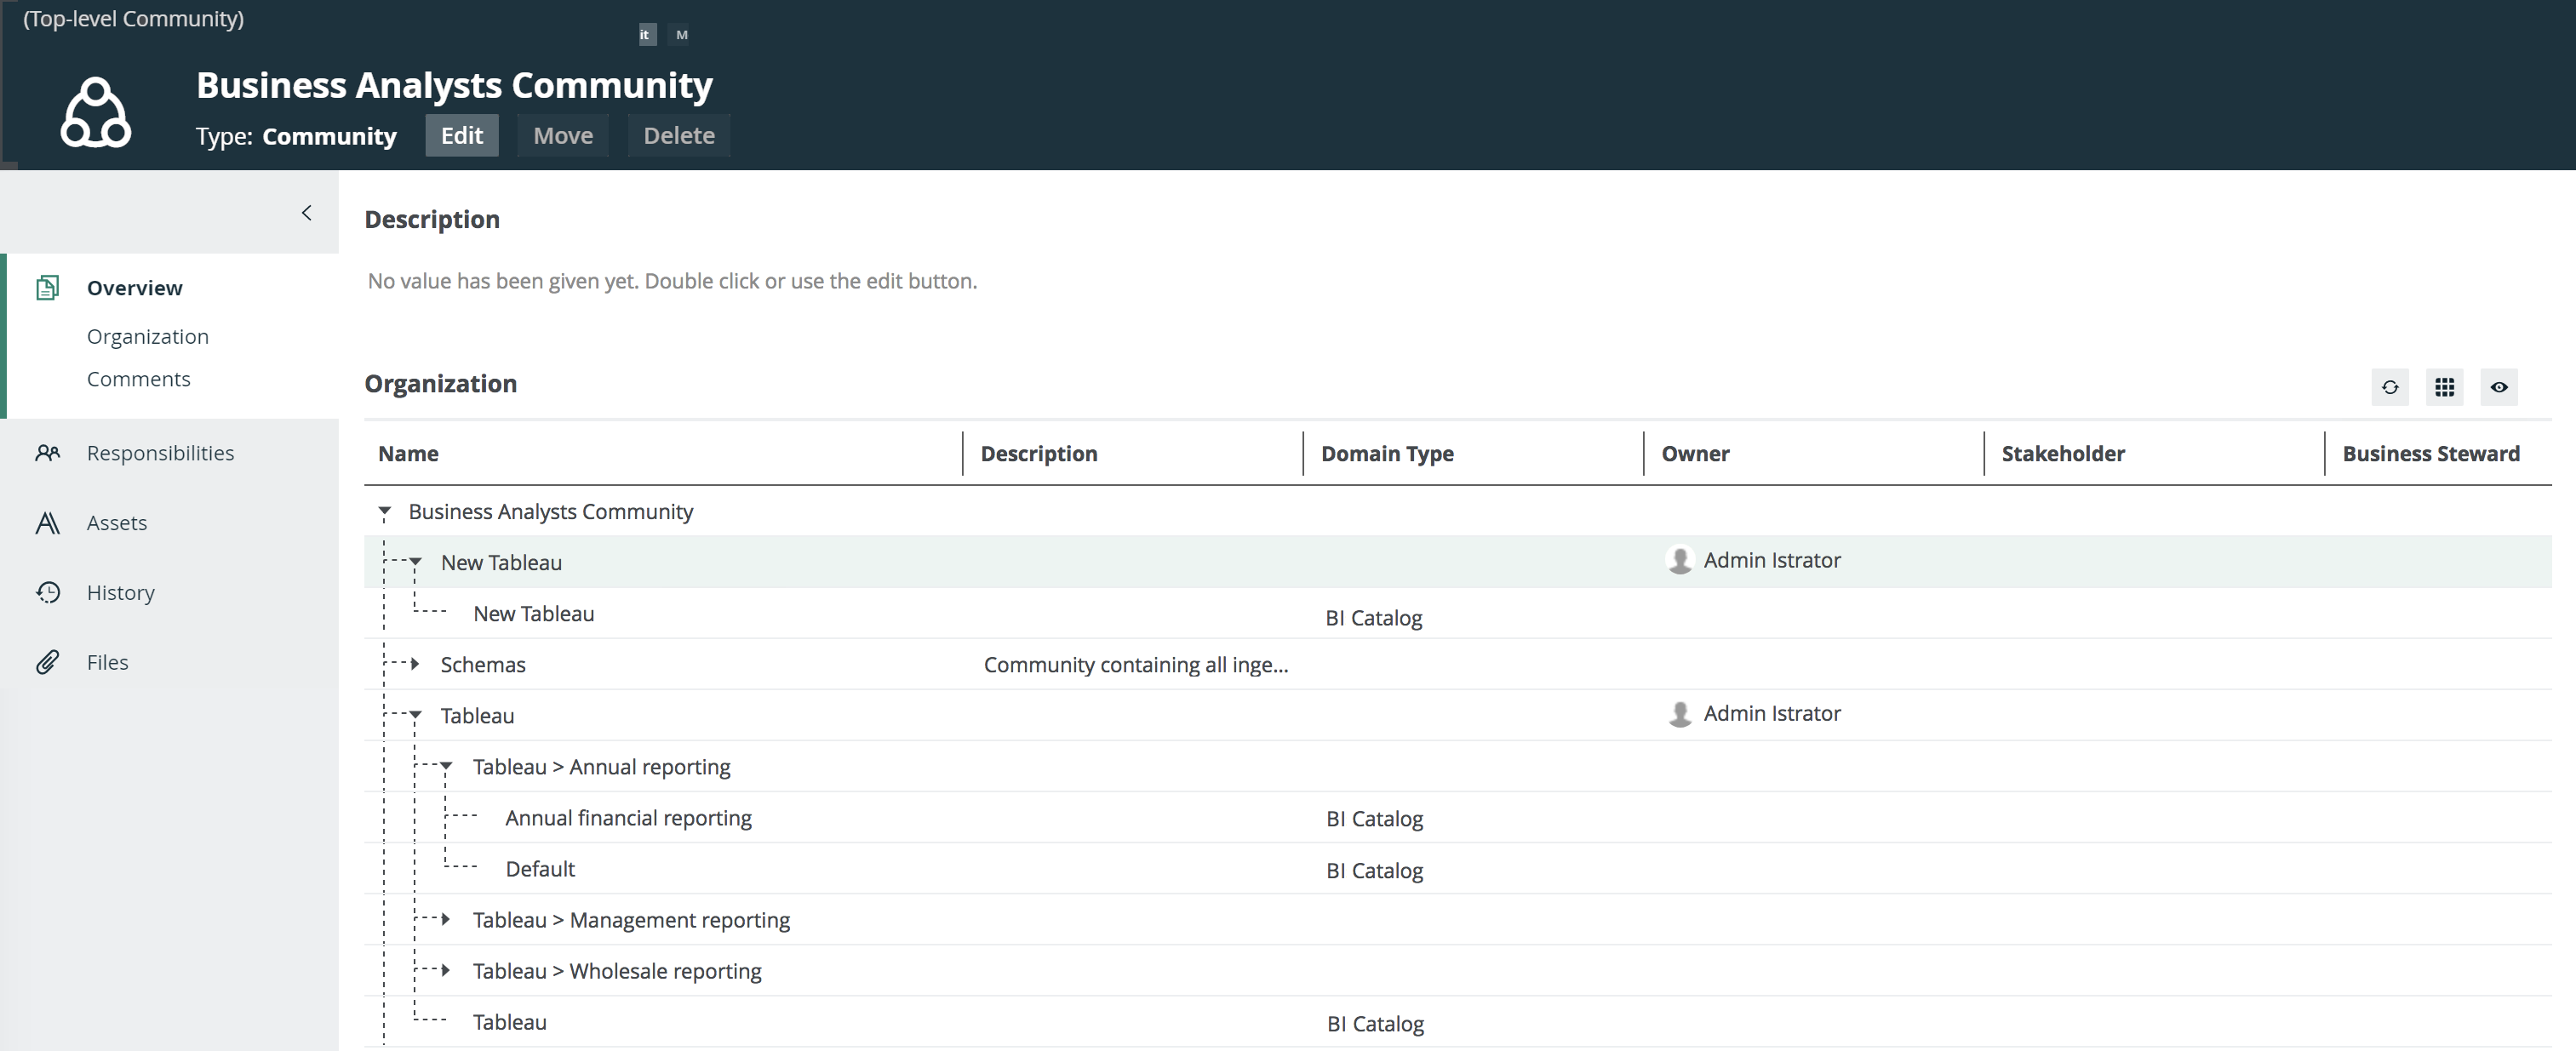
Task: Click the community icon in header
Action: click(x=96, y=113)
